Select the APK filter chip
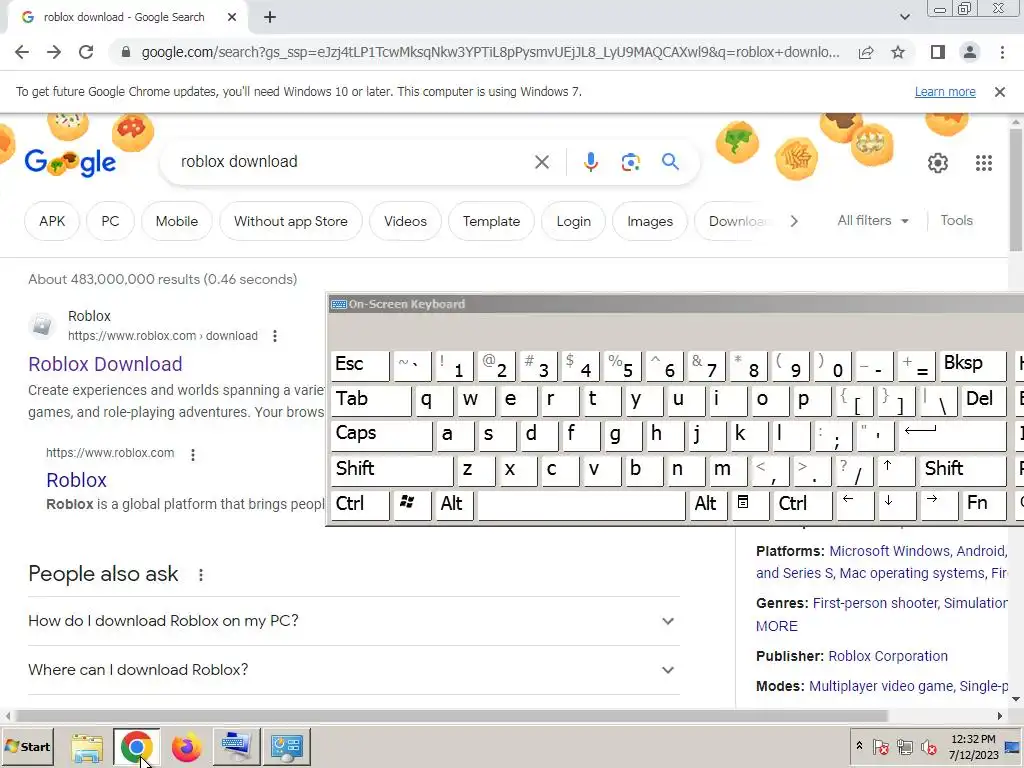 52,221
